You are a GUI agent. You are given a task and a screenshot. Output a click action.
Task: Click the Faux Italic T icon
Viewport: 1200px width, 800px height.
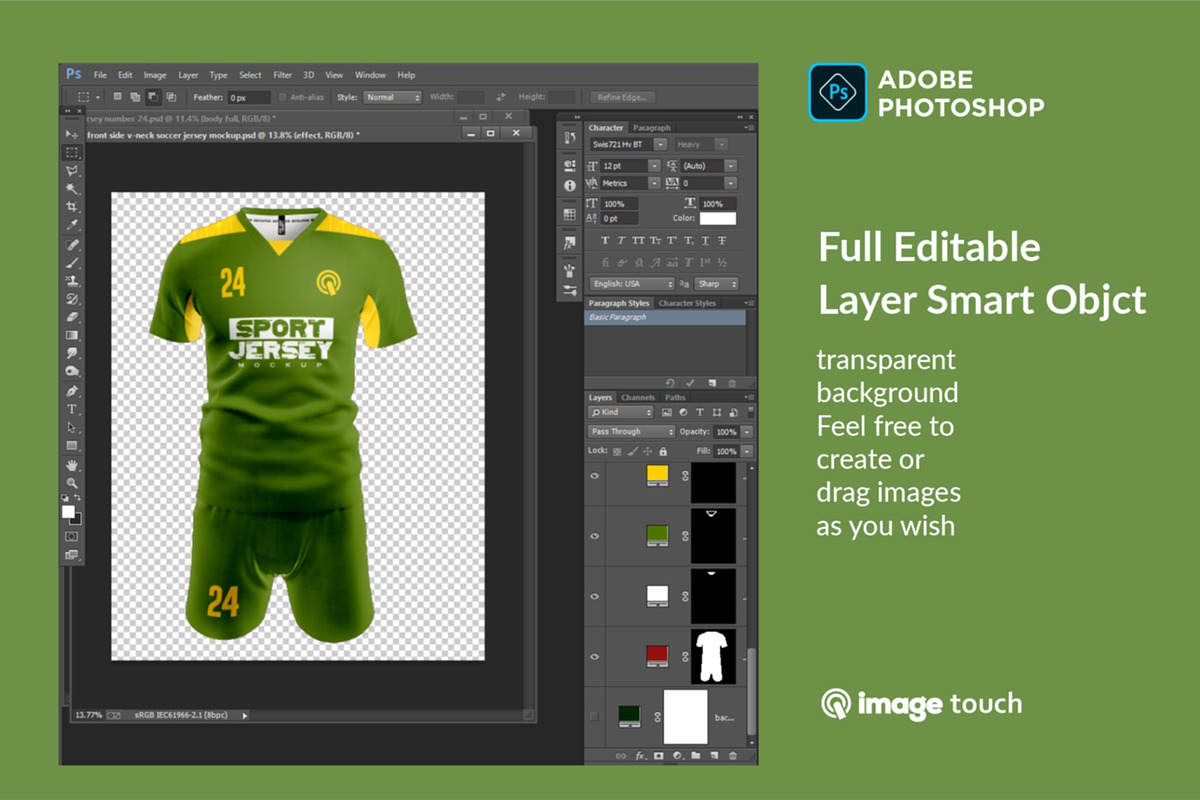(x=622, y=241)
